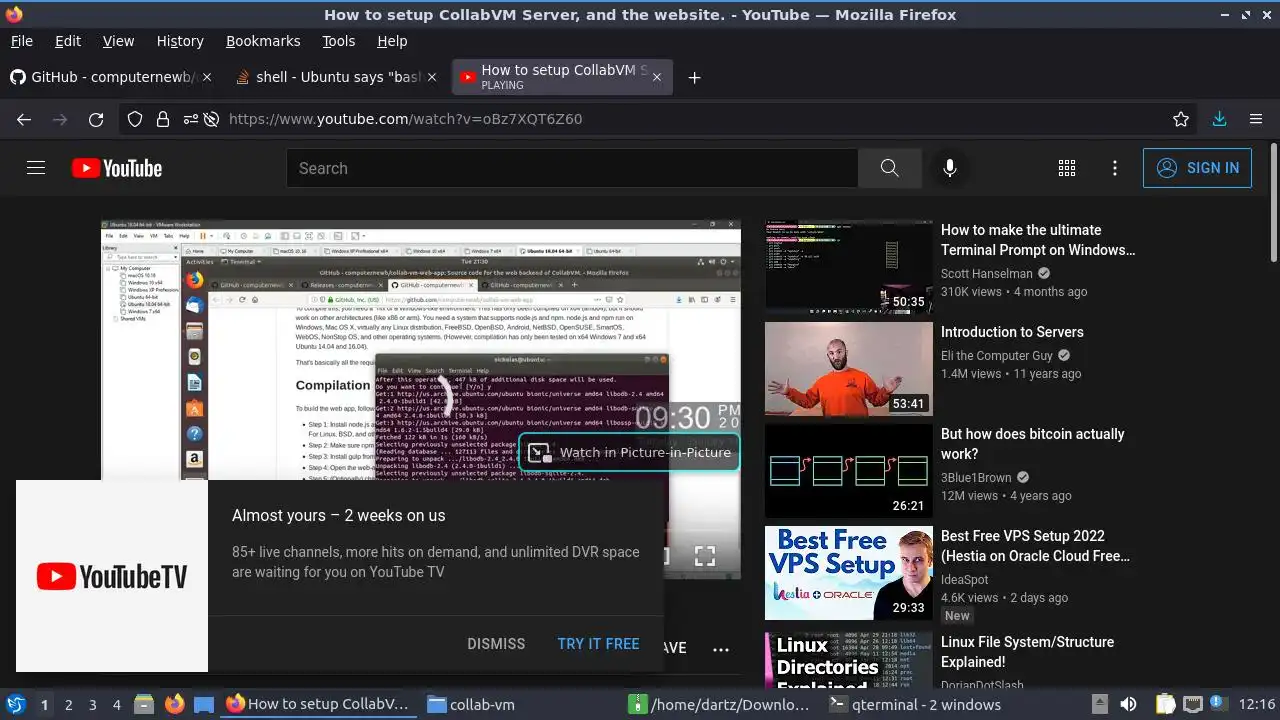The height and width of the screenshot is (720, 1280).
Task: Open collab-vm window from taskbar
Action: pos(520,705)
